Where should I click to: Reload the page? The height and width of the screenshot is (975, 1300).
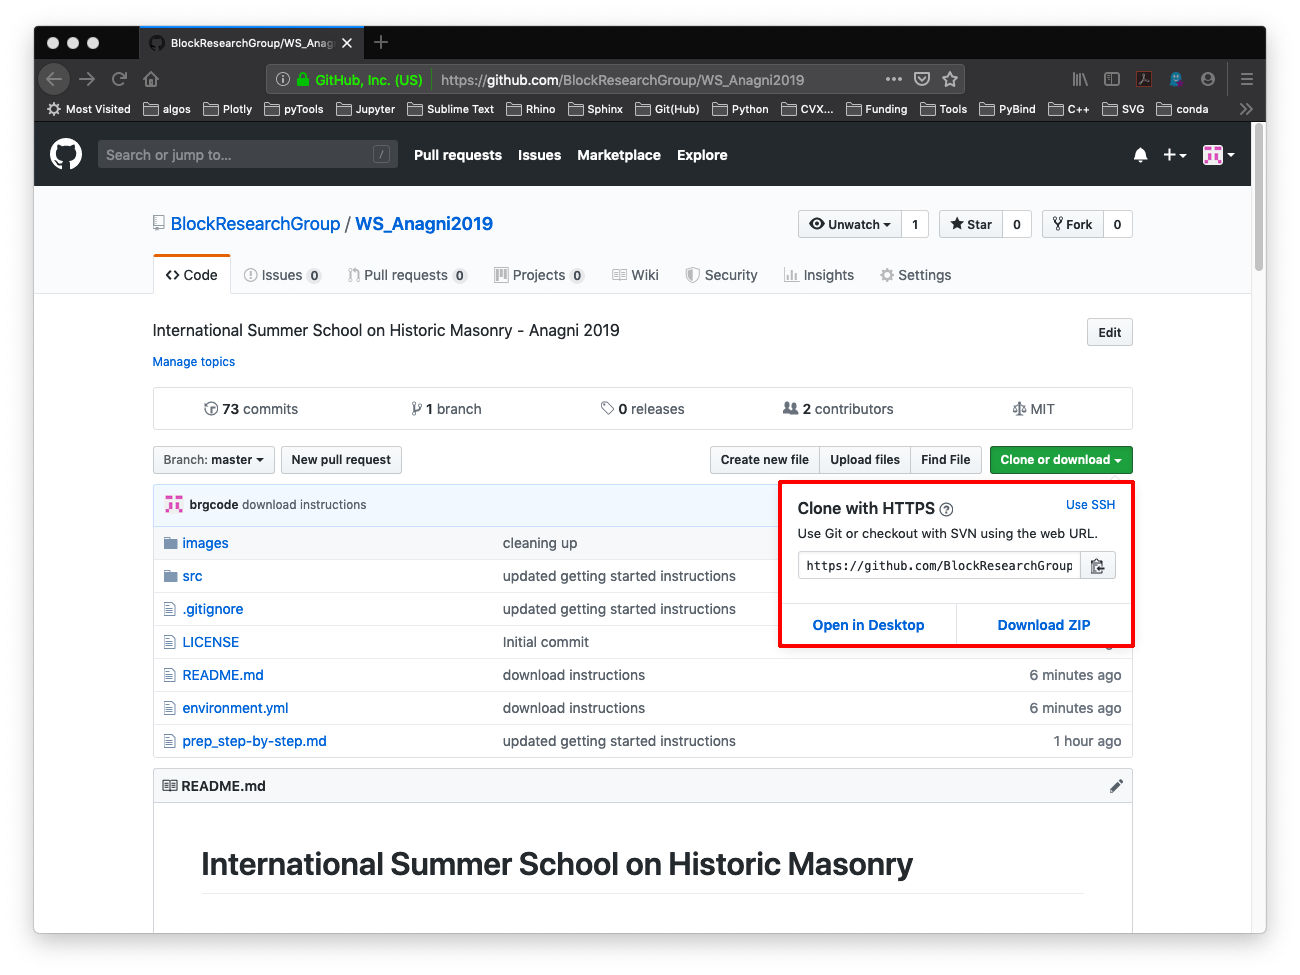pos(119,79)
